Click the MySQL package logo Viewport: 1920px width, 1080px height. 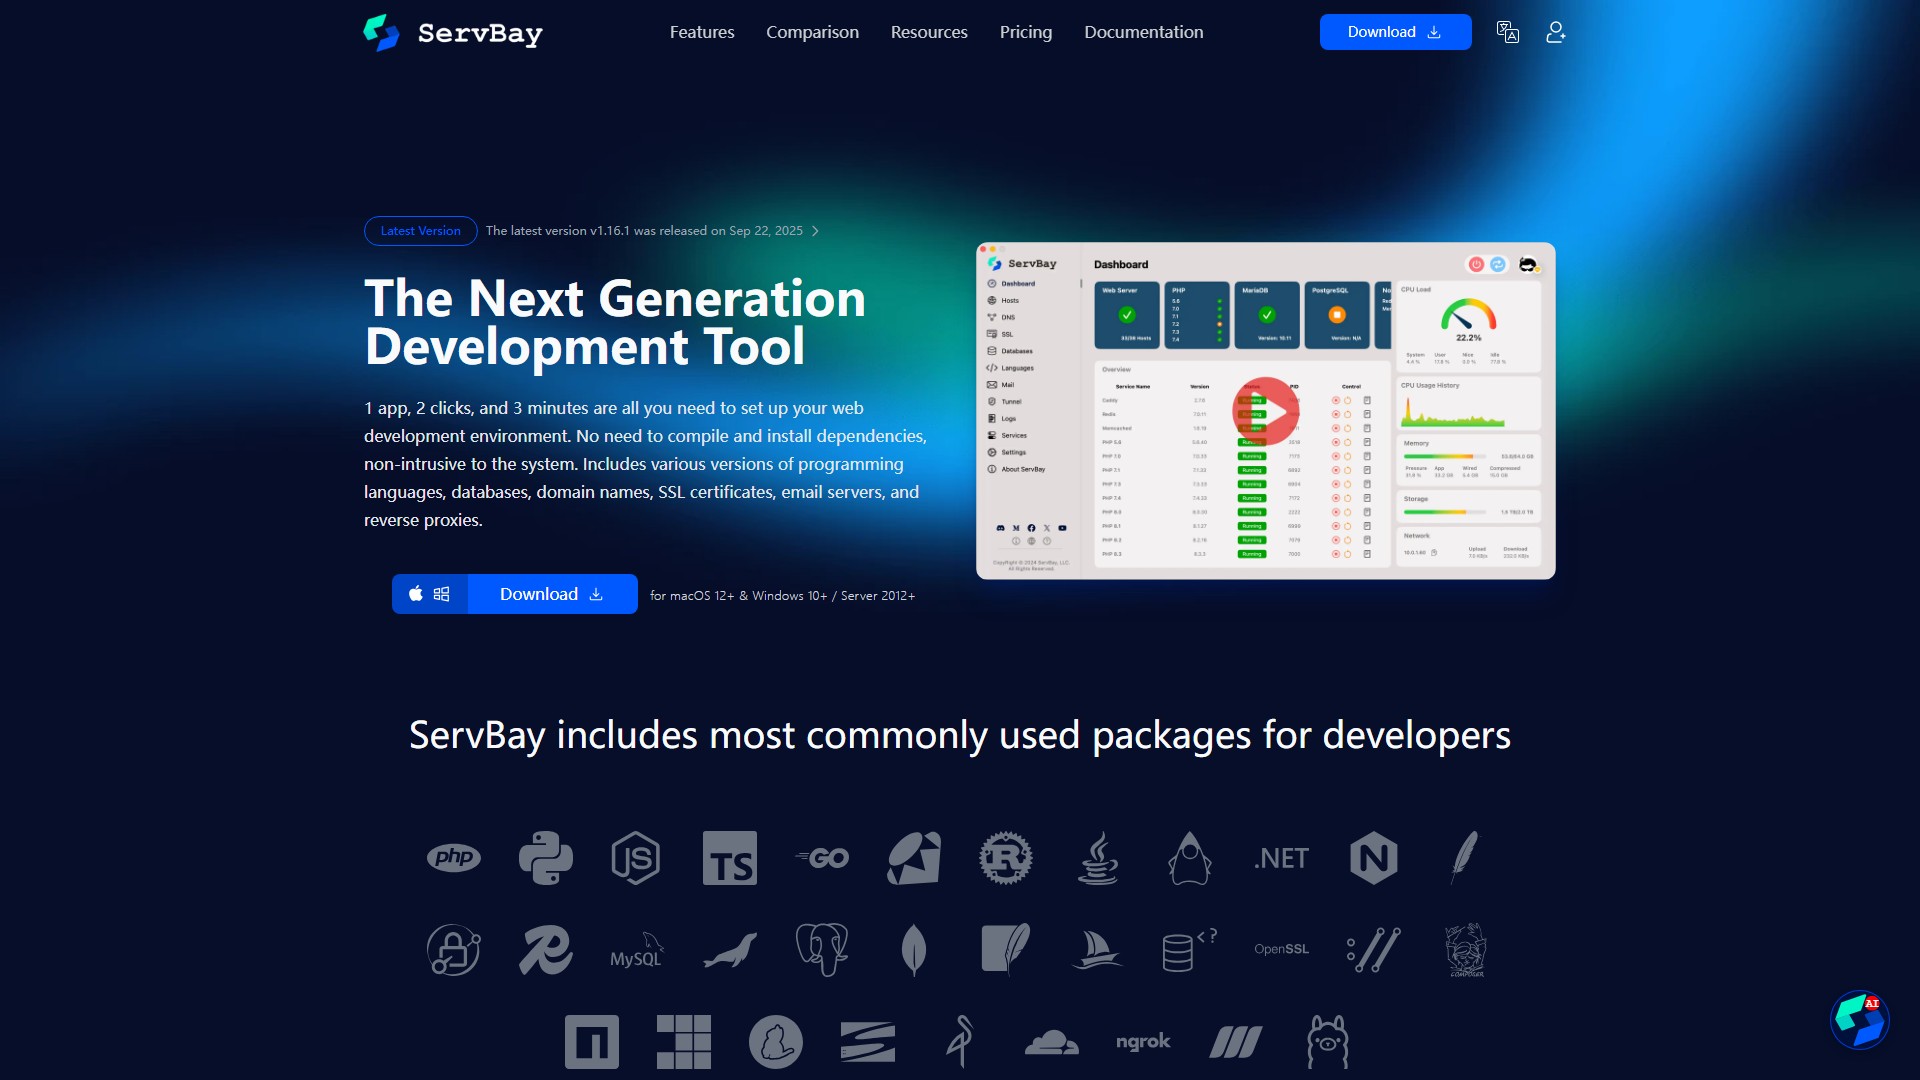[x=637, y=950]
